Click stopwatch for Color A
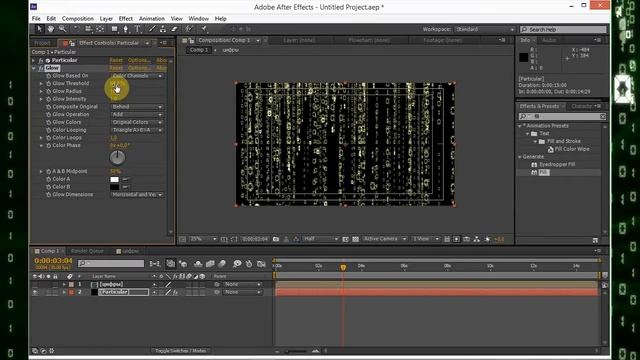 [x=49, y=179]
